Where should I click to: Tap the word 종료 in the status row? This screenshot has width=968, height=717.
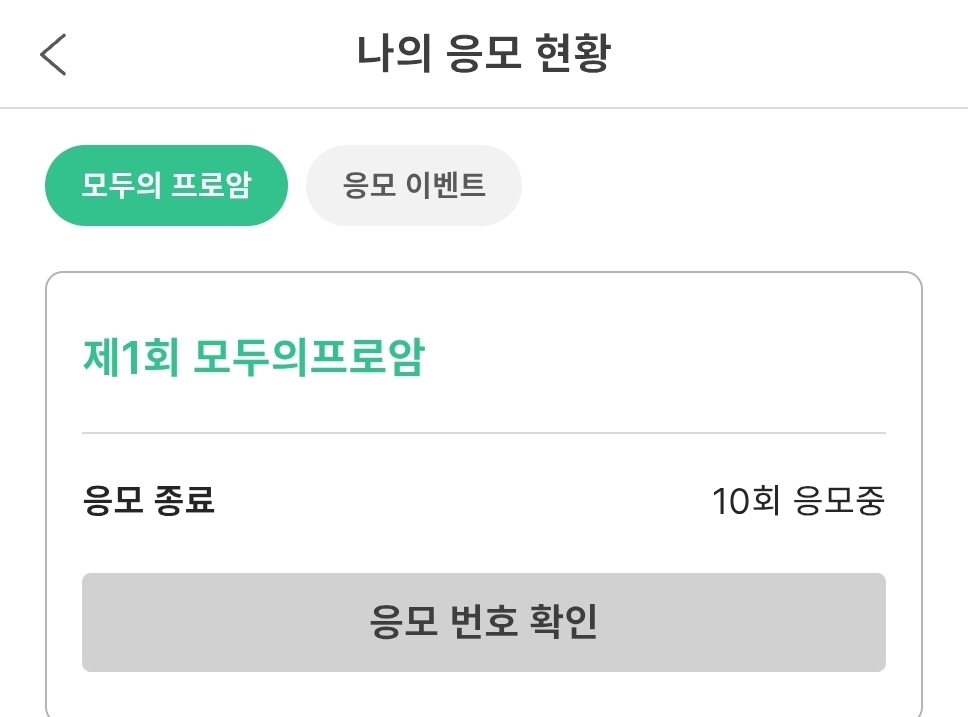[x=184, y=500]
